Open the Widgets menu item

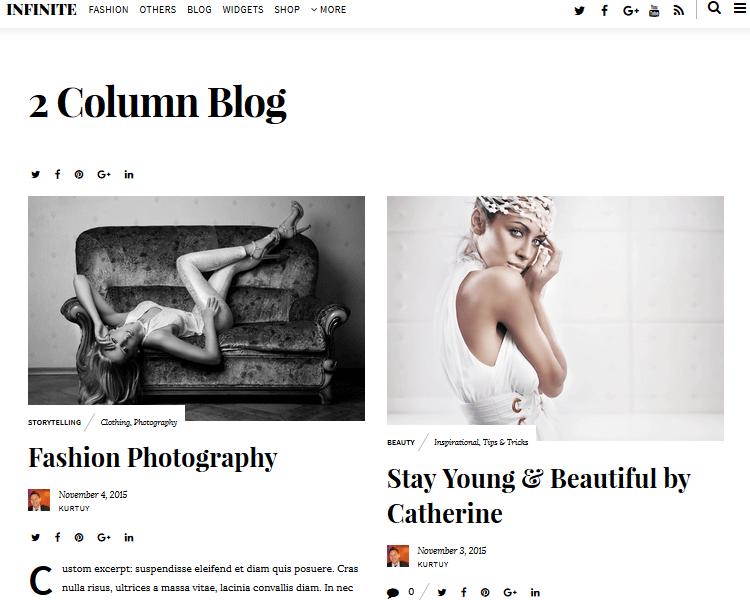click(x=243, y=10)
